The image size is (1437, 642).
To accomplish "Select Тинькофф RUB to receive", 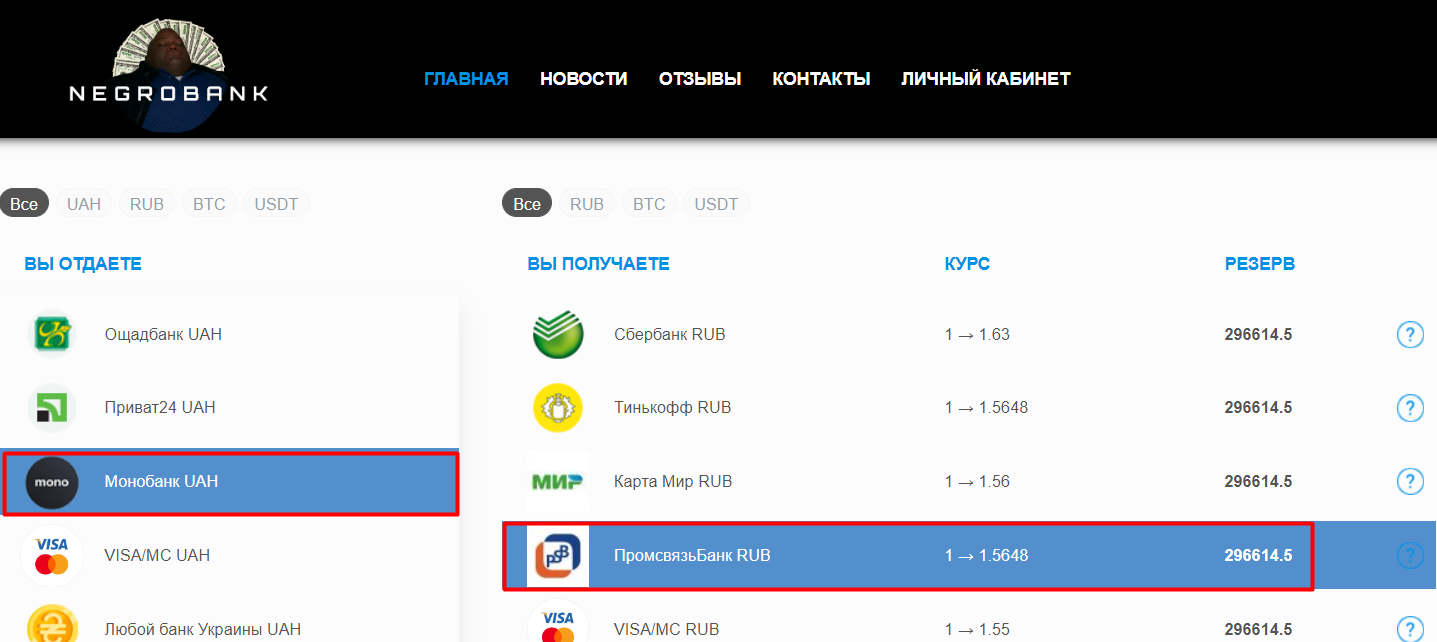I will pyautogui.click(x=969, y=408).
